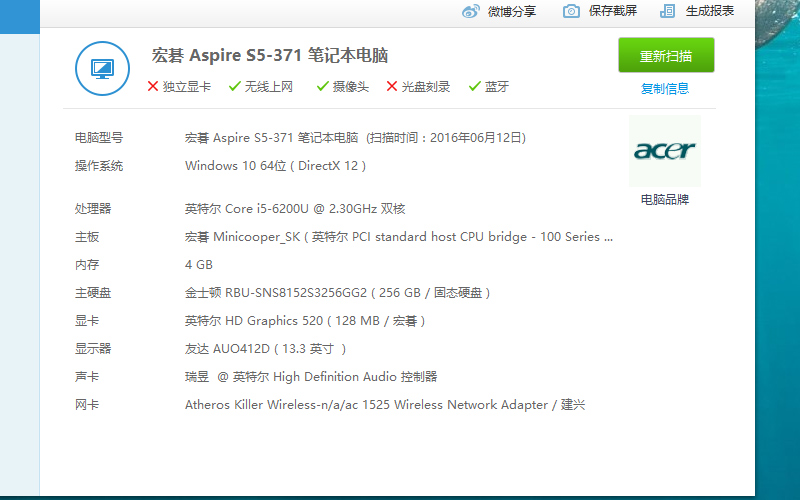Click 生成报表 to generate a report
The height and width of the screenshot is (500, 800).
(710, 11)
